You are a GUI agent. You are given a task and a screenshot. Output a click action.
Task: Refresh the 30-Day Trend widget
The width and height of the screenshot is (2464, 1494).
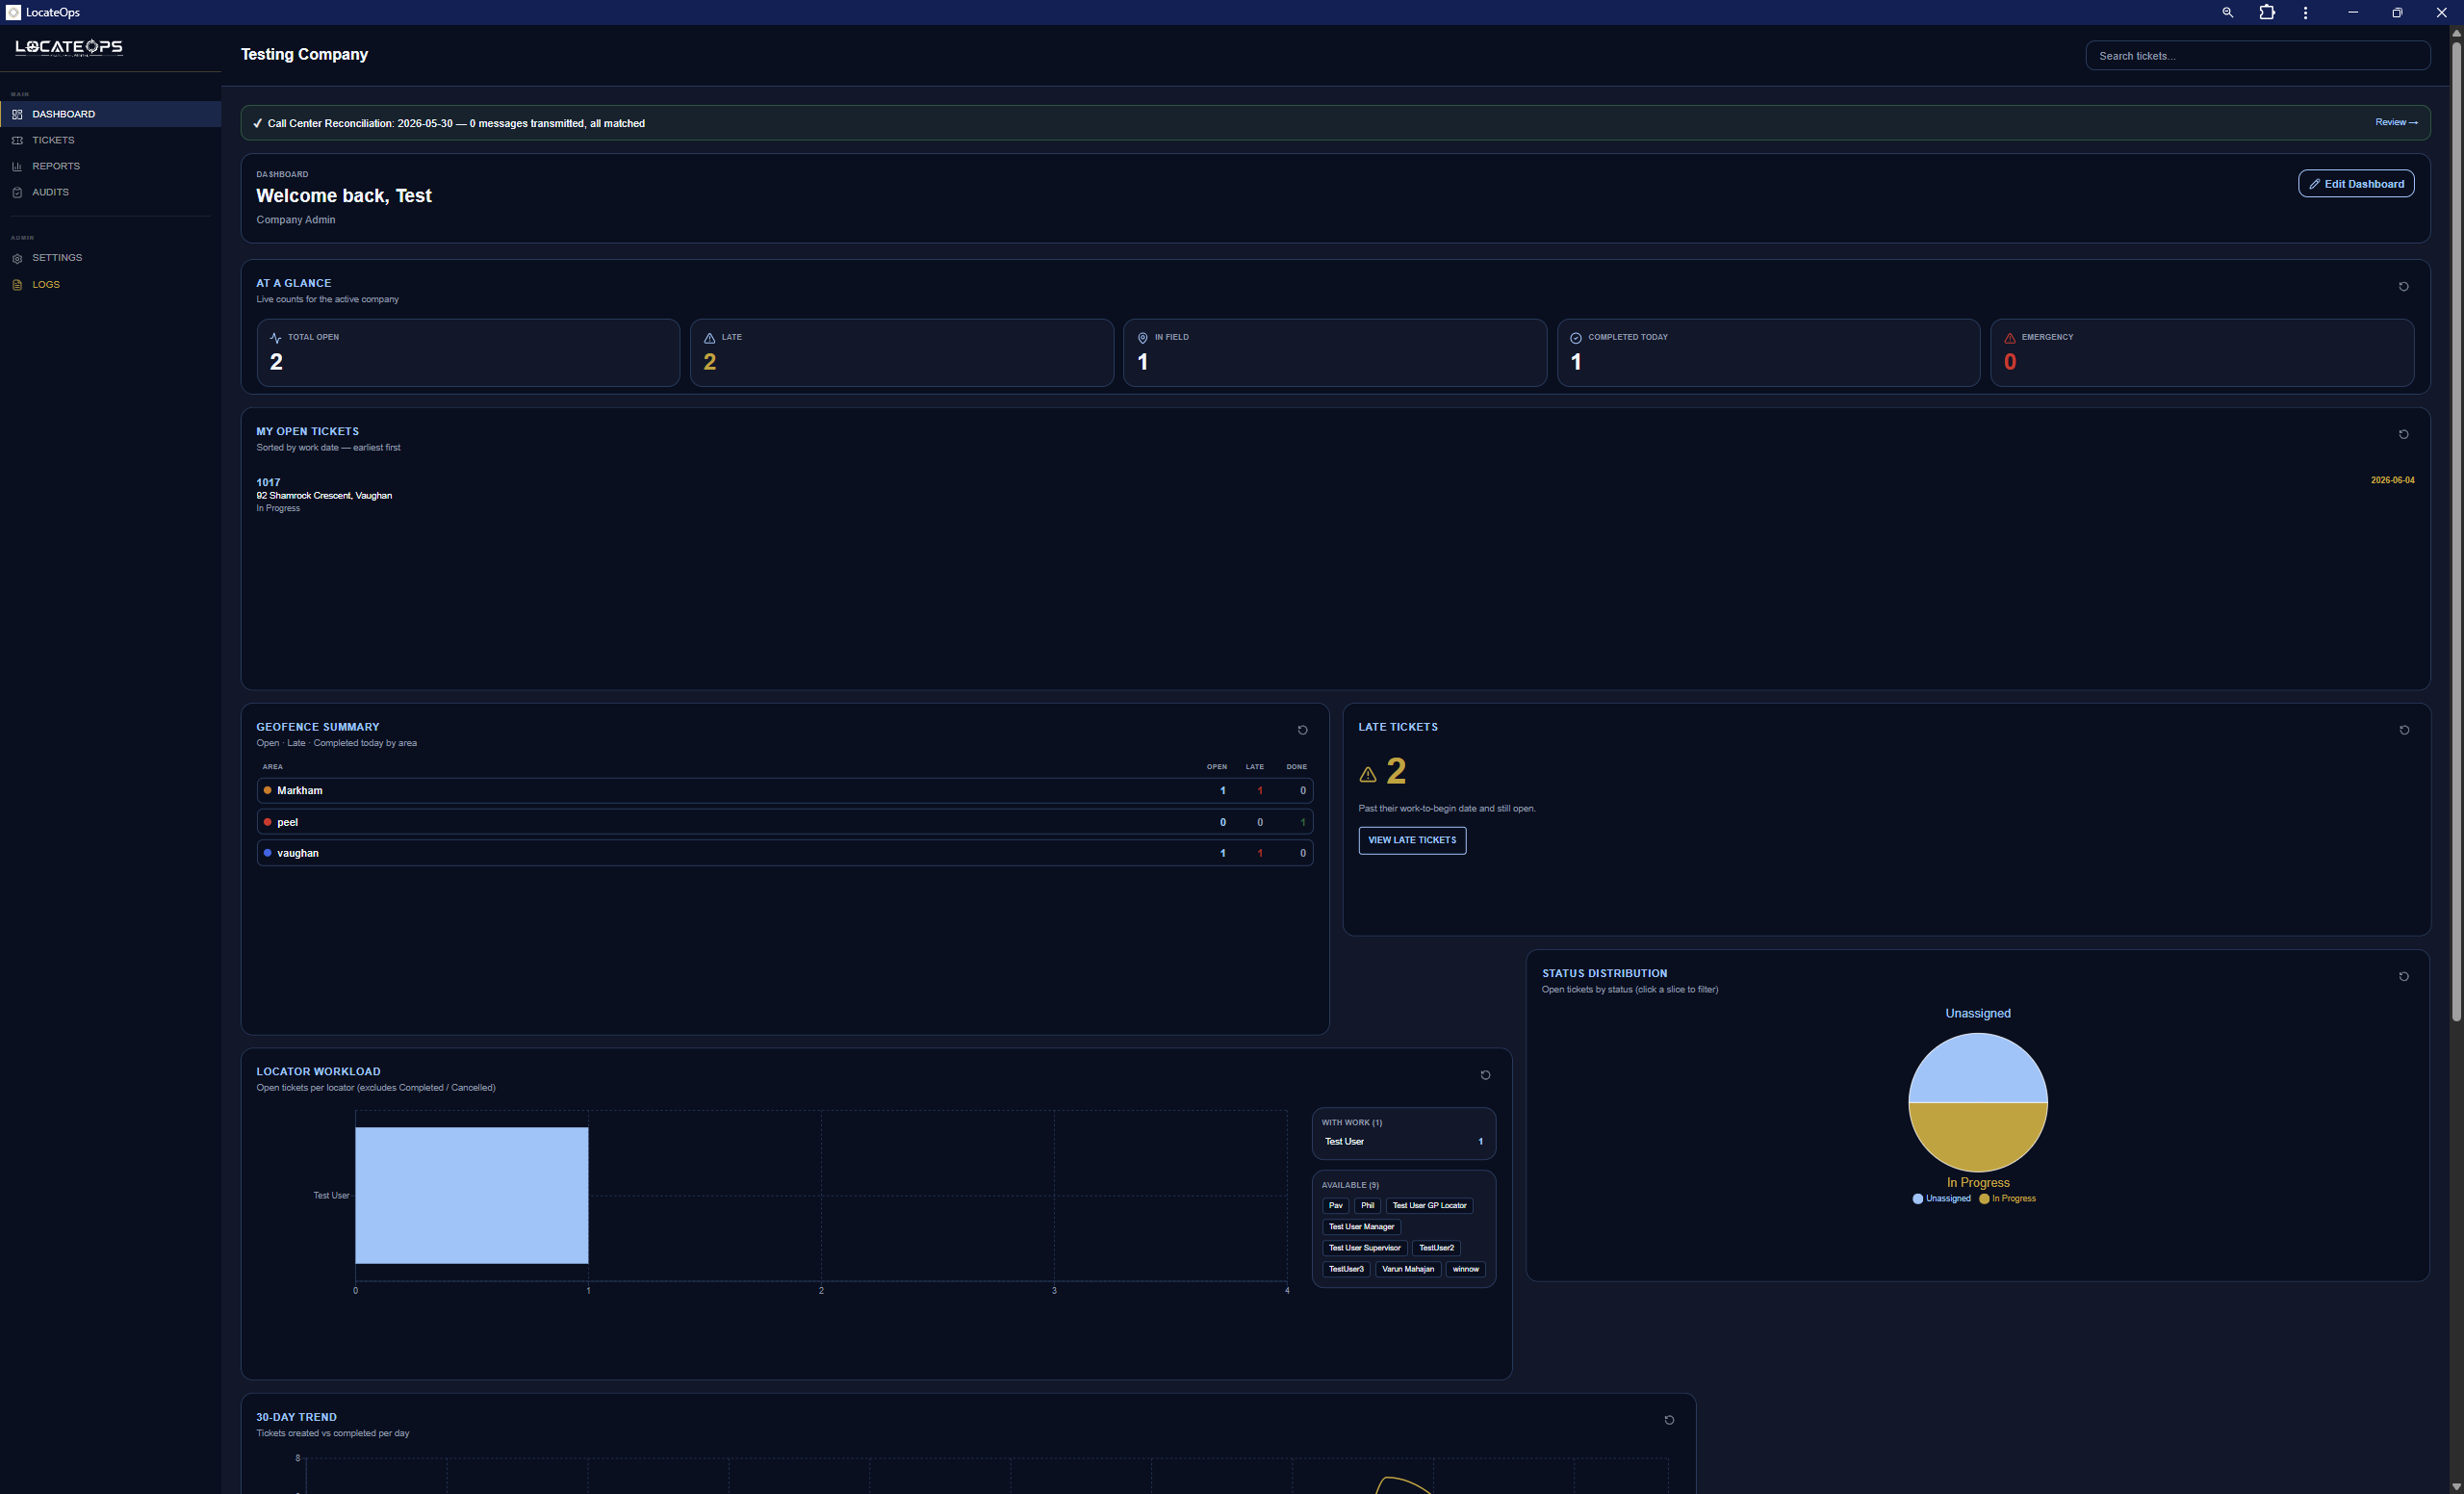tap(1669, 1420)
